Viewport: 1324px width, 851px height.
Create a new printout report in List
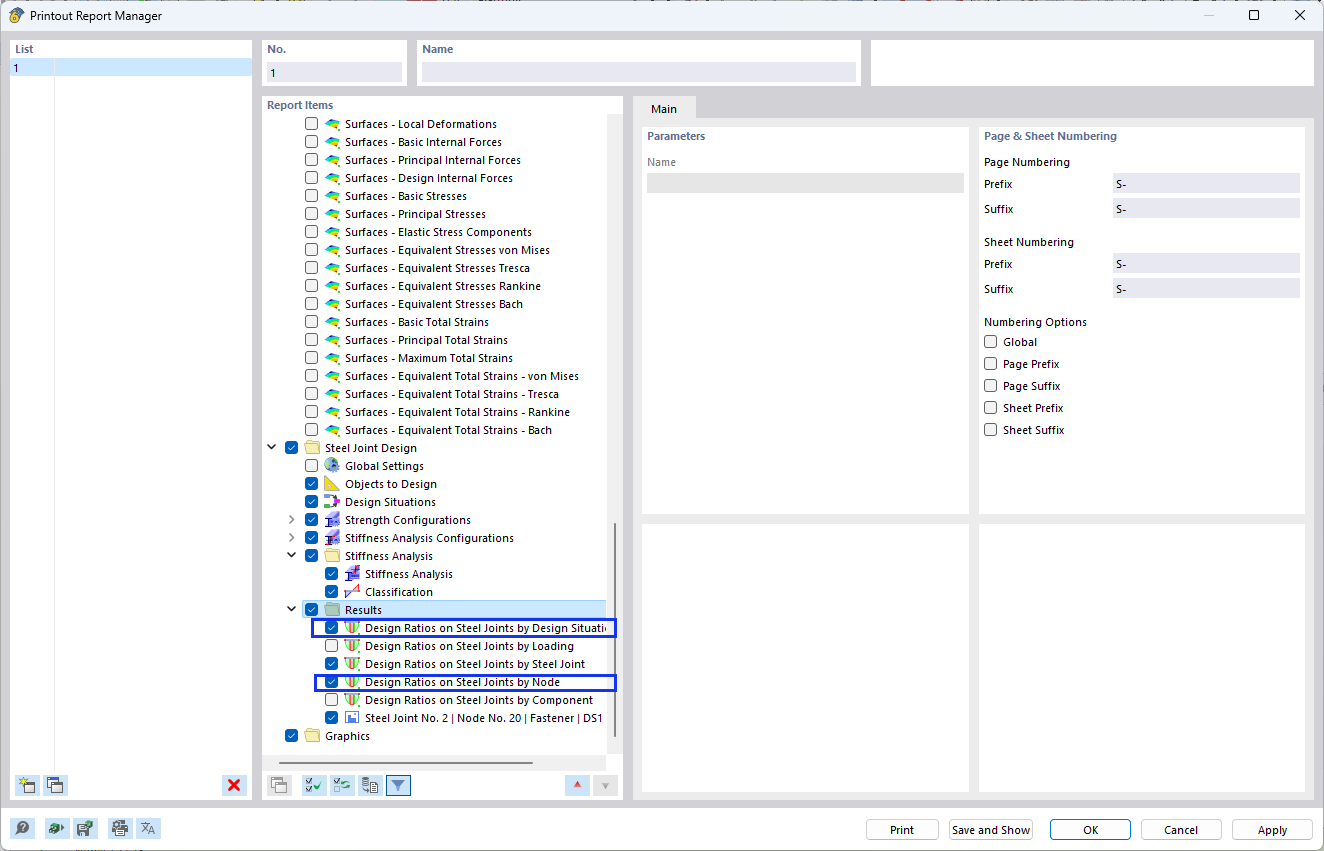tap(28, 785)
